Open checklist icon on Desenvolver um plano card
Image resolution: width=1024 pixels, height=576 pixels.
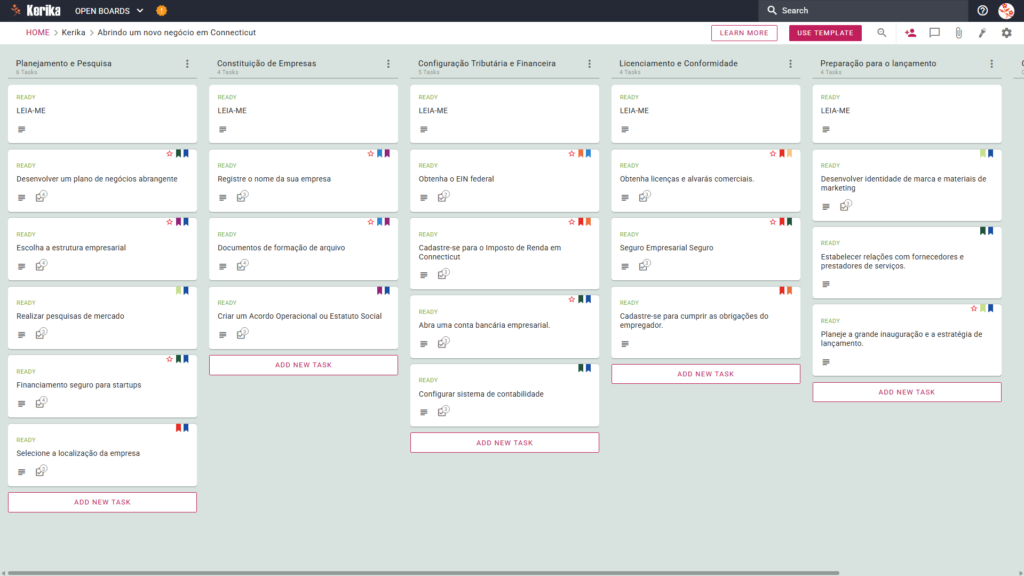tap(41, 197)
